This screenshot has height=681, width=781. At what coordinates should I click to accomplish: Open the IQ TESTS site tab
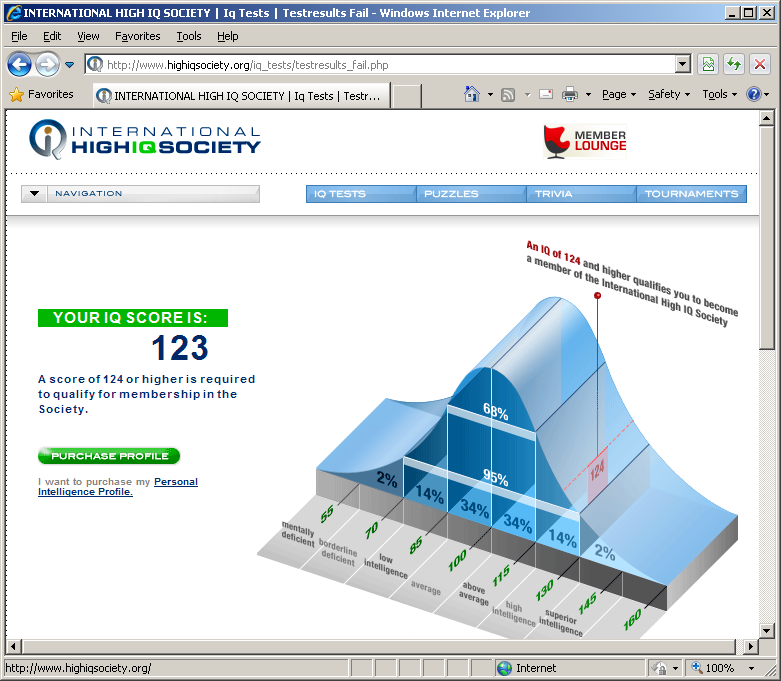(361, 194)
